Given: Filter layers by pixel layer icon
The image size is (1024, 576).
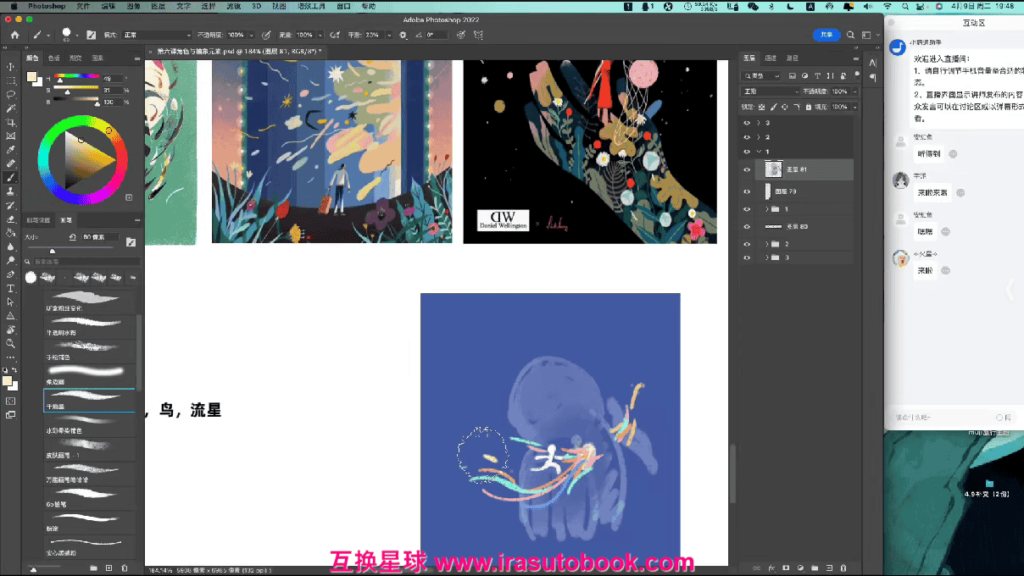Looking at the screenshot, I should 792,76.
